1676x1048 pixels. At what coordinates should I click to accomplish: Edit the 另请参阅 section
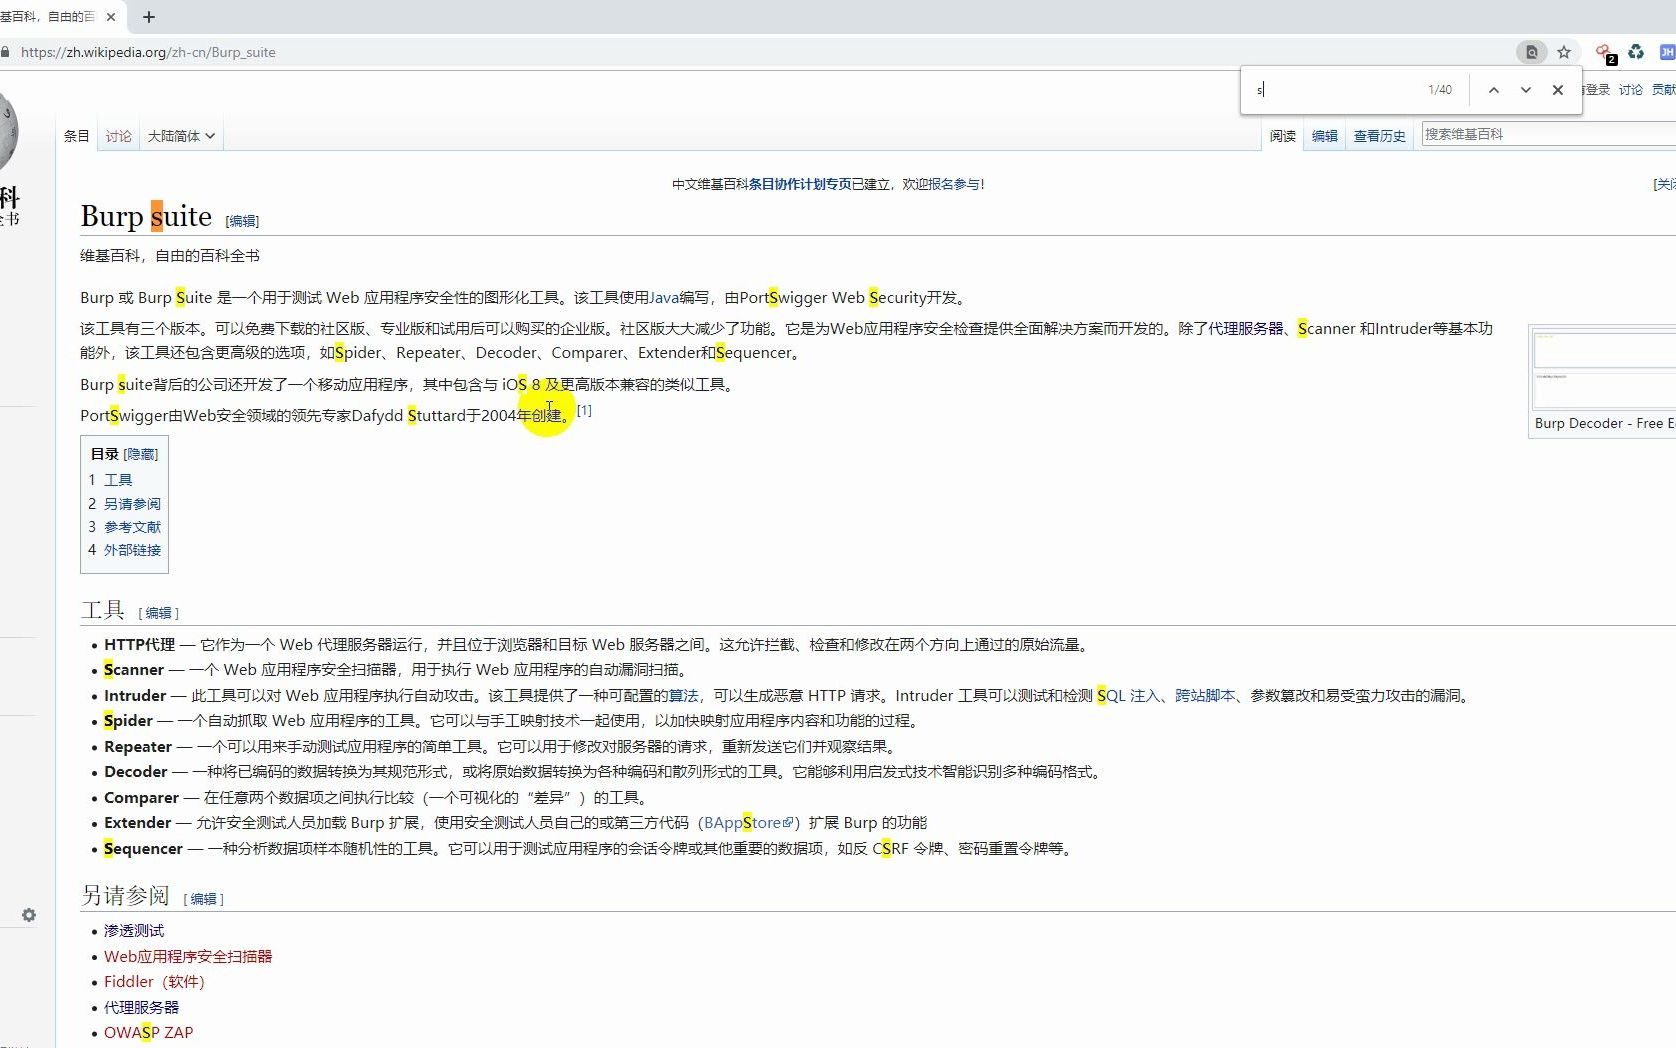click(203, 899)
